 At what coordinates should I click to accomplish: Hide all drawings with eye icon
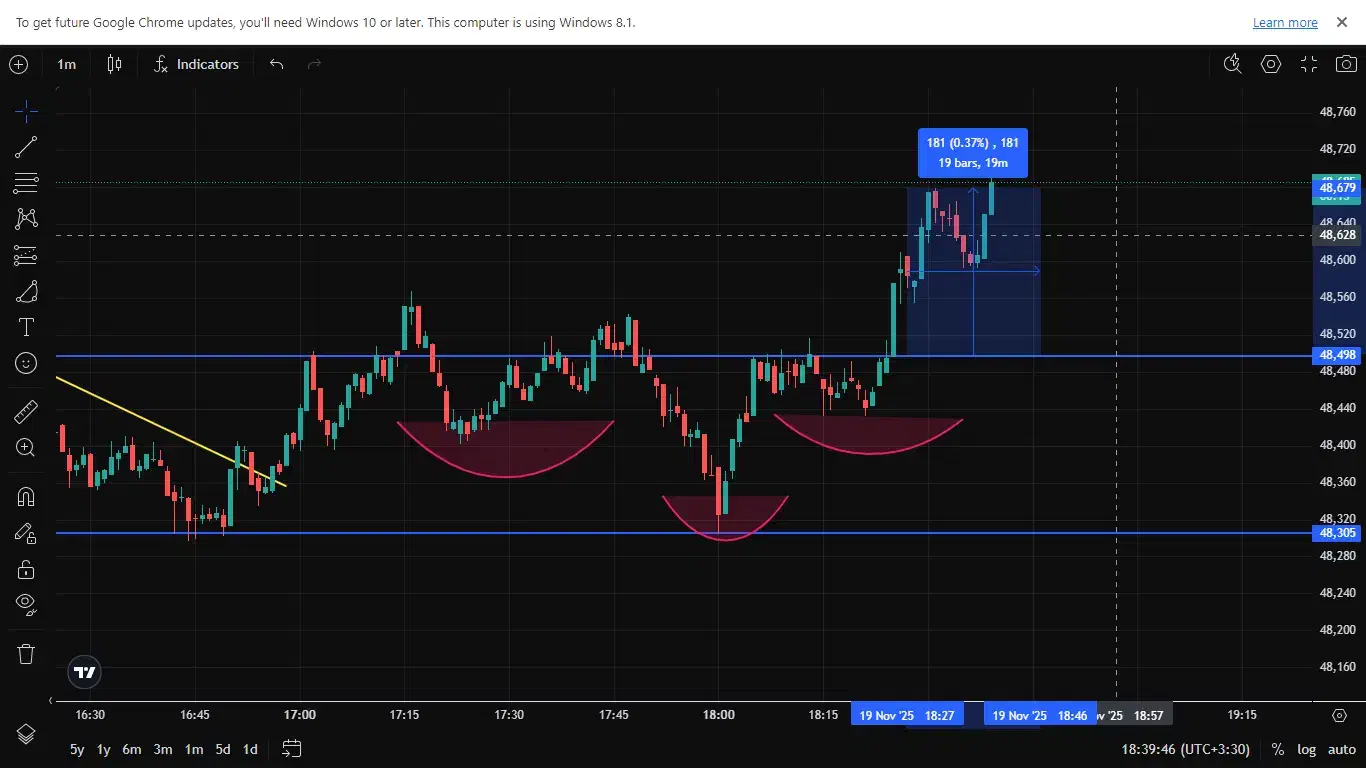26,603
